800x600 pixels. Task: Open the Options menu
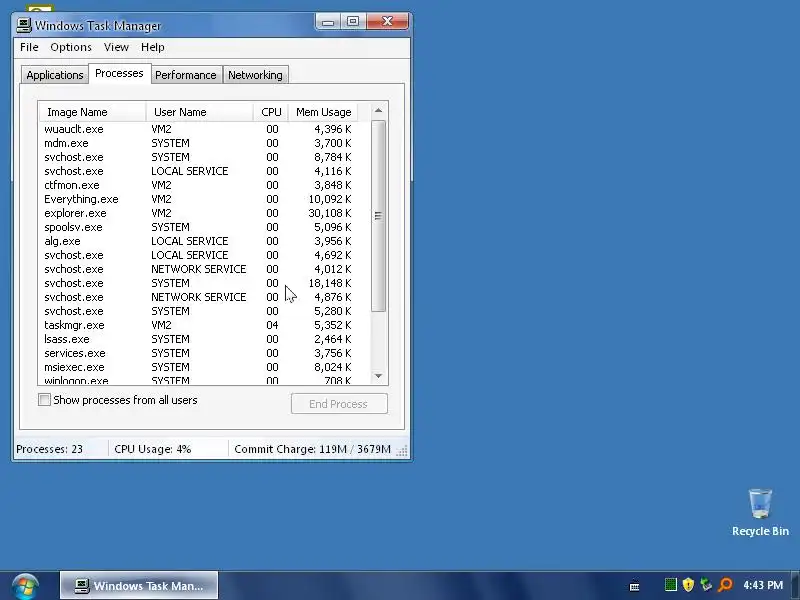(x=71, y=47)
